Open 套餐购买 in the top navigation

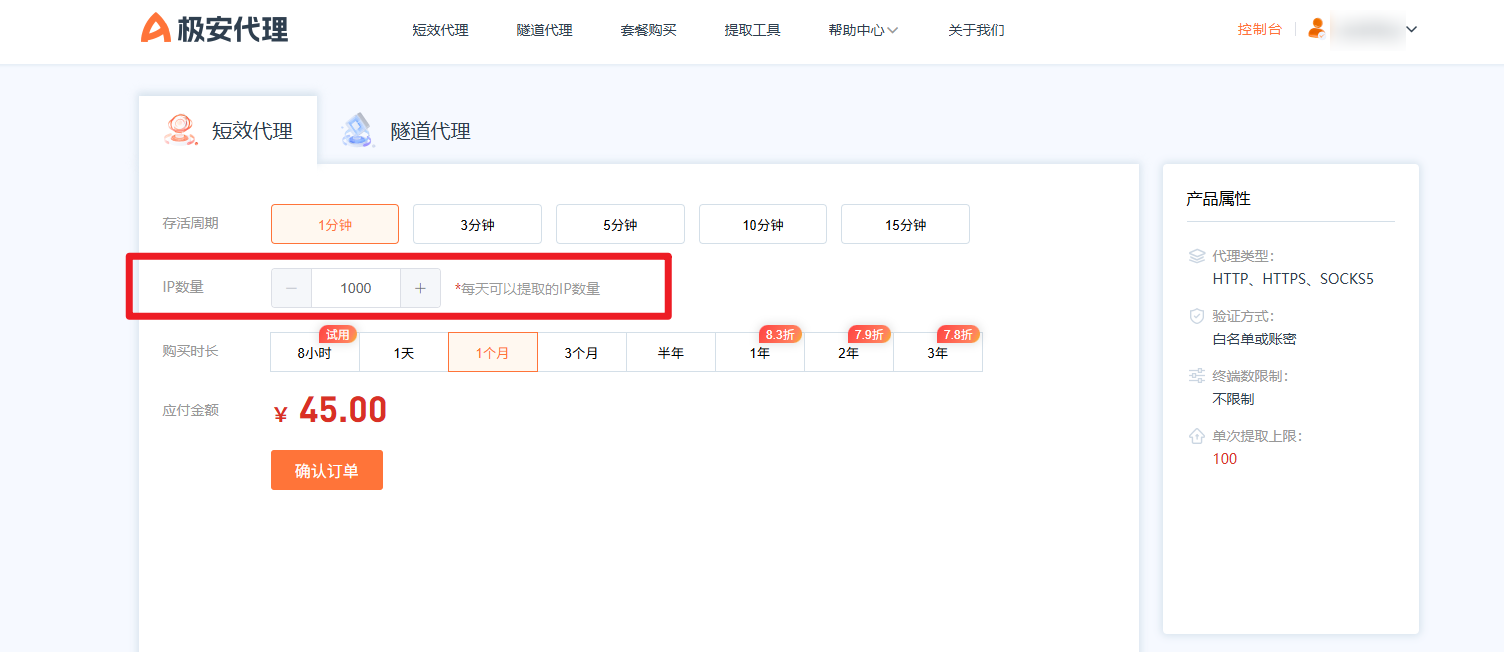click(648, 30)
